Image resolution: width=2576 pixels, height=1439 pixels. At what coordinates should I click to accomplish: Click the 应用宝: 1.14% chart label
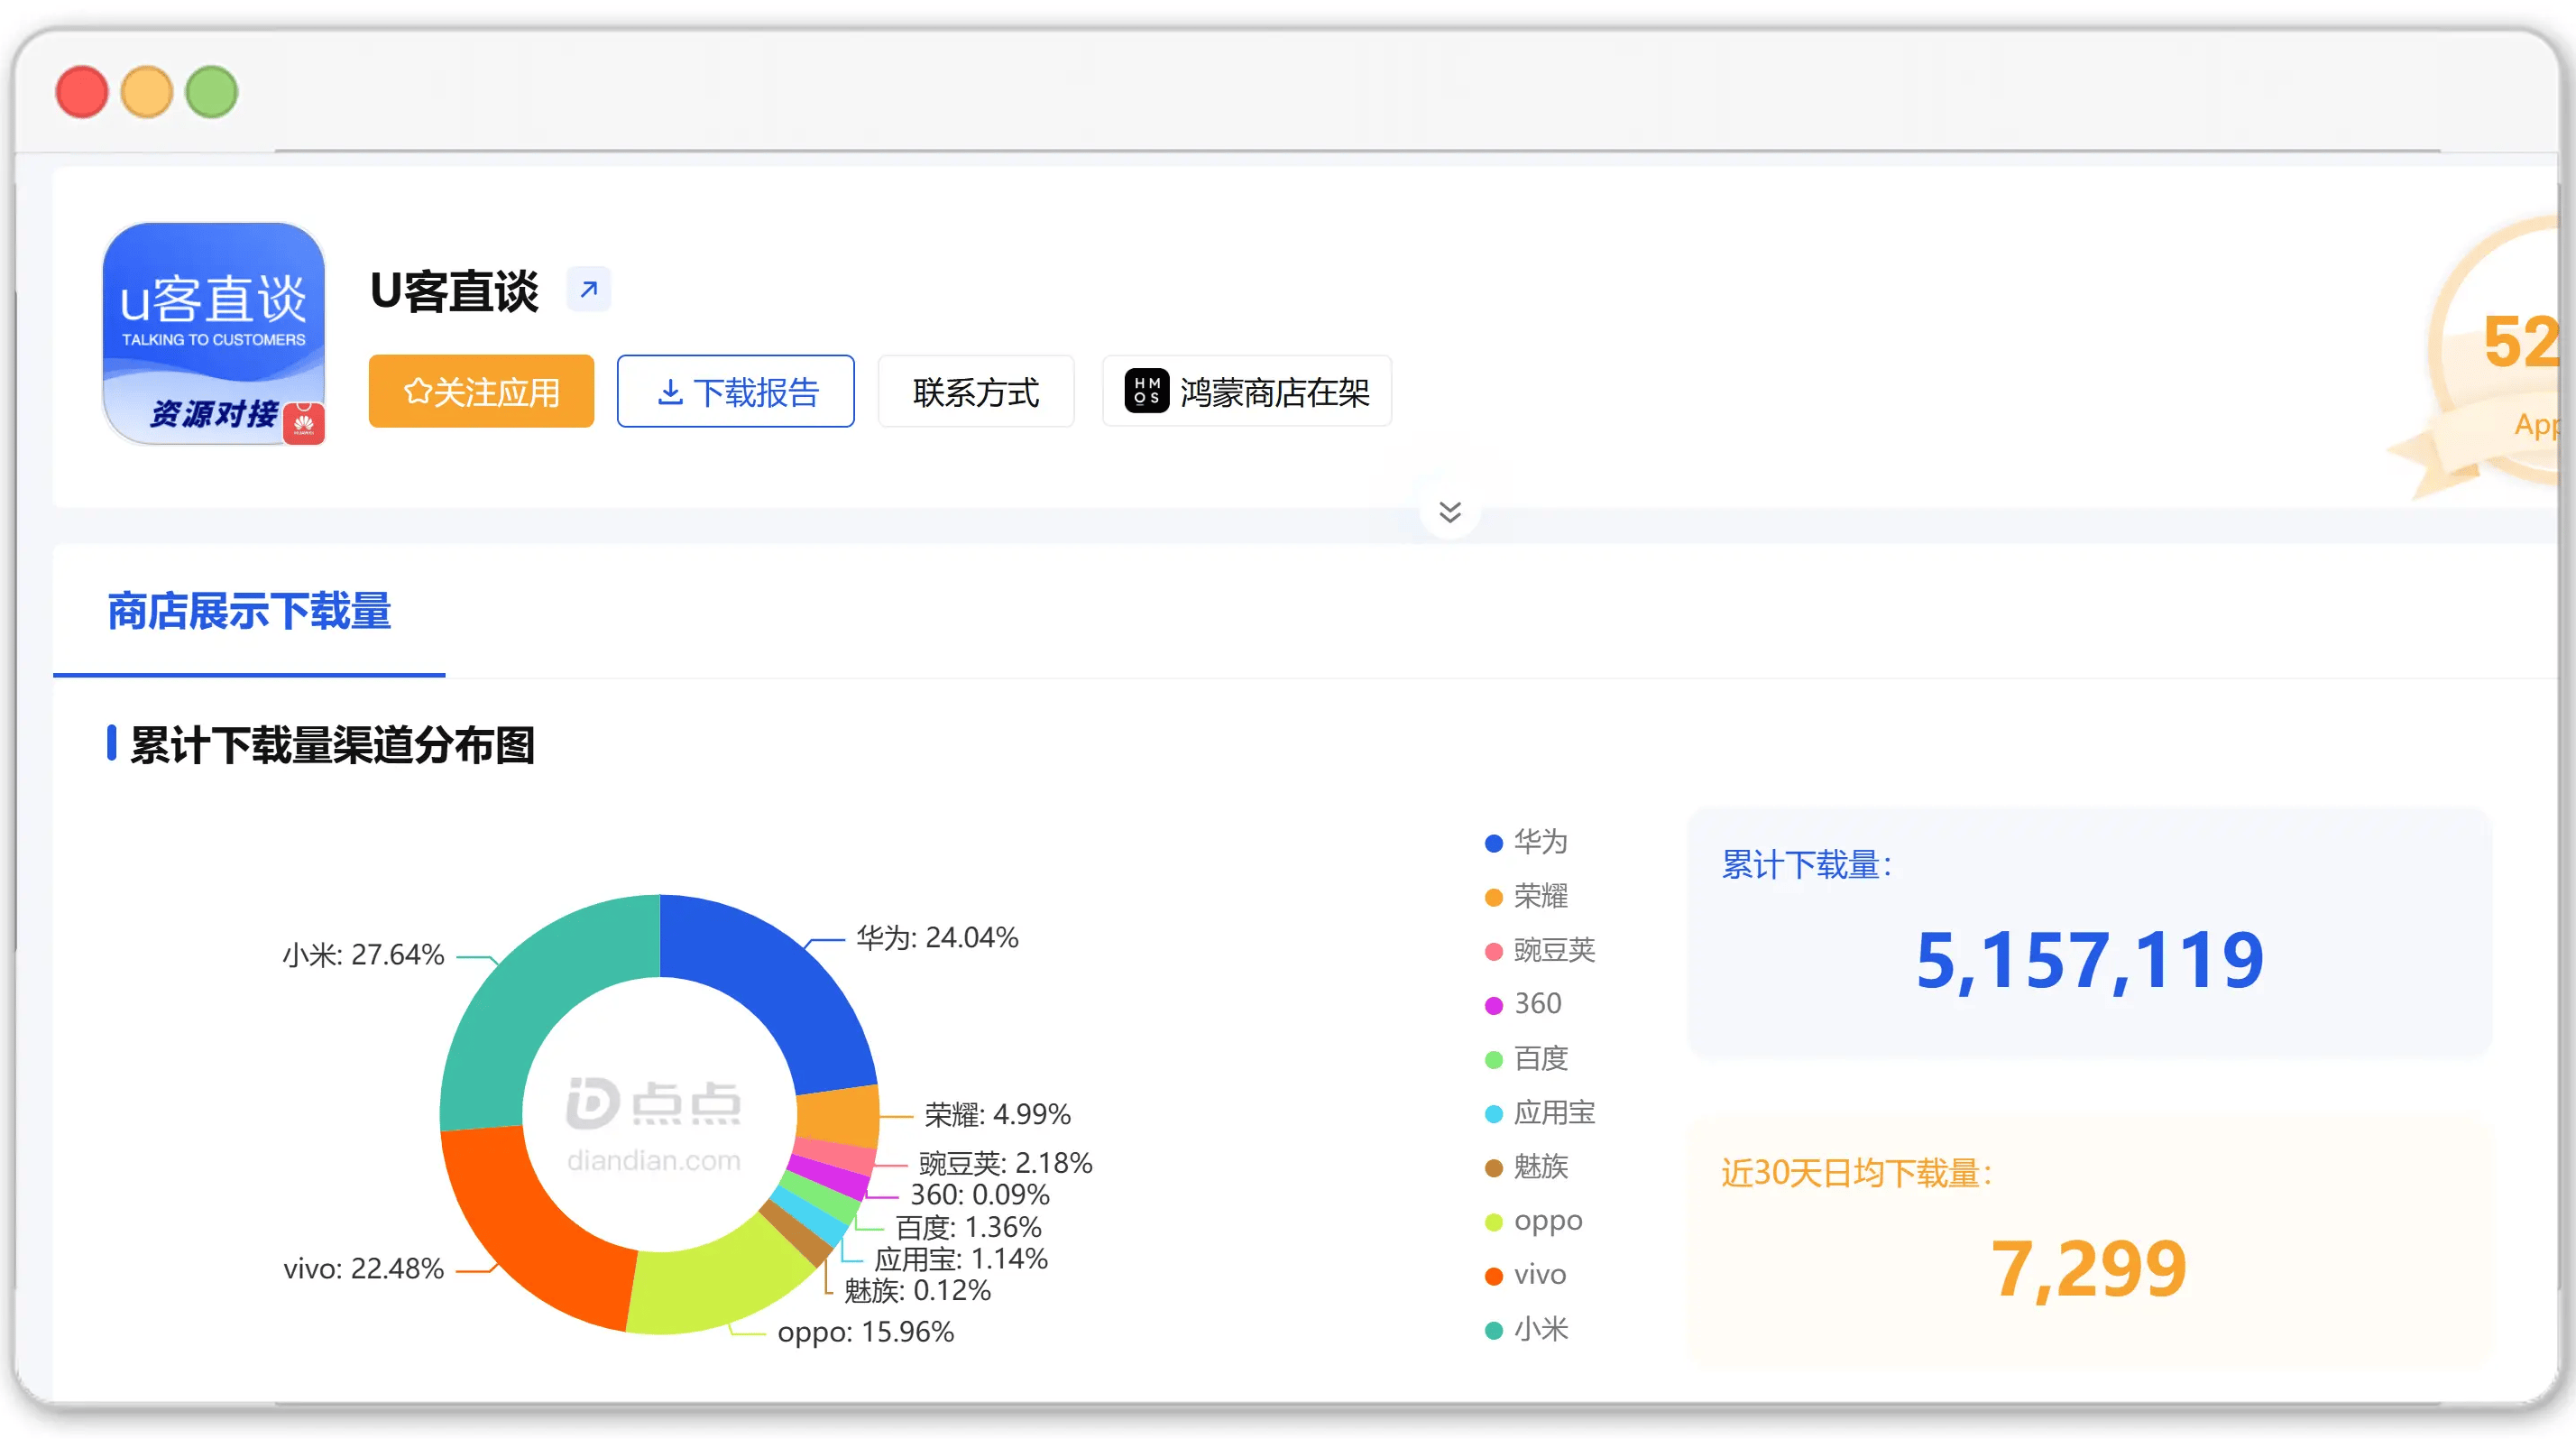pos(961,1259)
